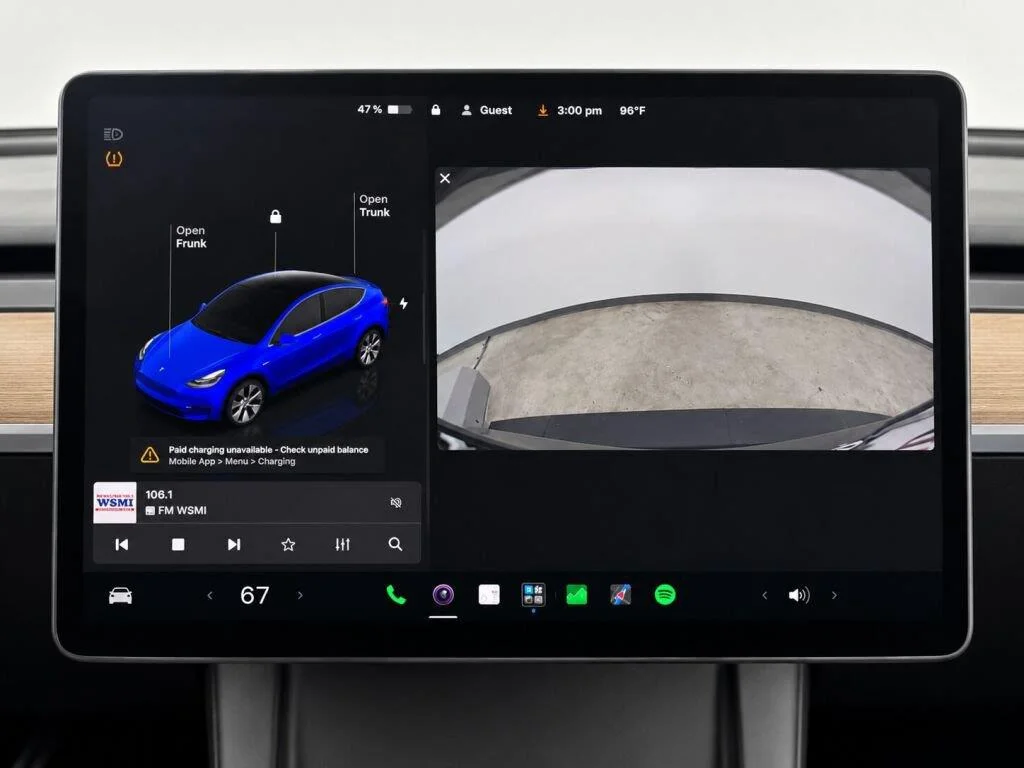The width and height of the screenshot is (1024, 768).
Task: Open the white Calendar app icon
Action: [x=489, y=595]
